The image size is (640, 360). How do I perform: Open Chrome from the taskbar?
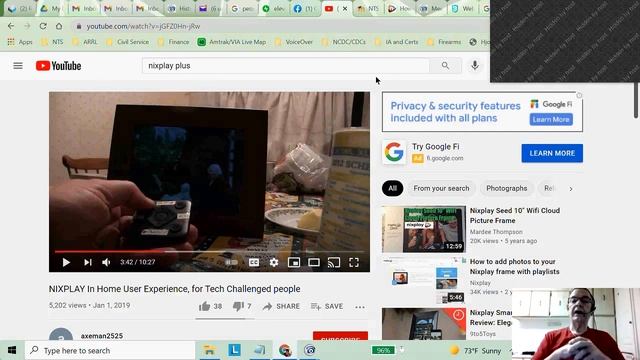pos(285,350)
